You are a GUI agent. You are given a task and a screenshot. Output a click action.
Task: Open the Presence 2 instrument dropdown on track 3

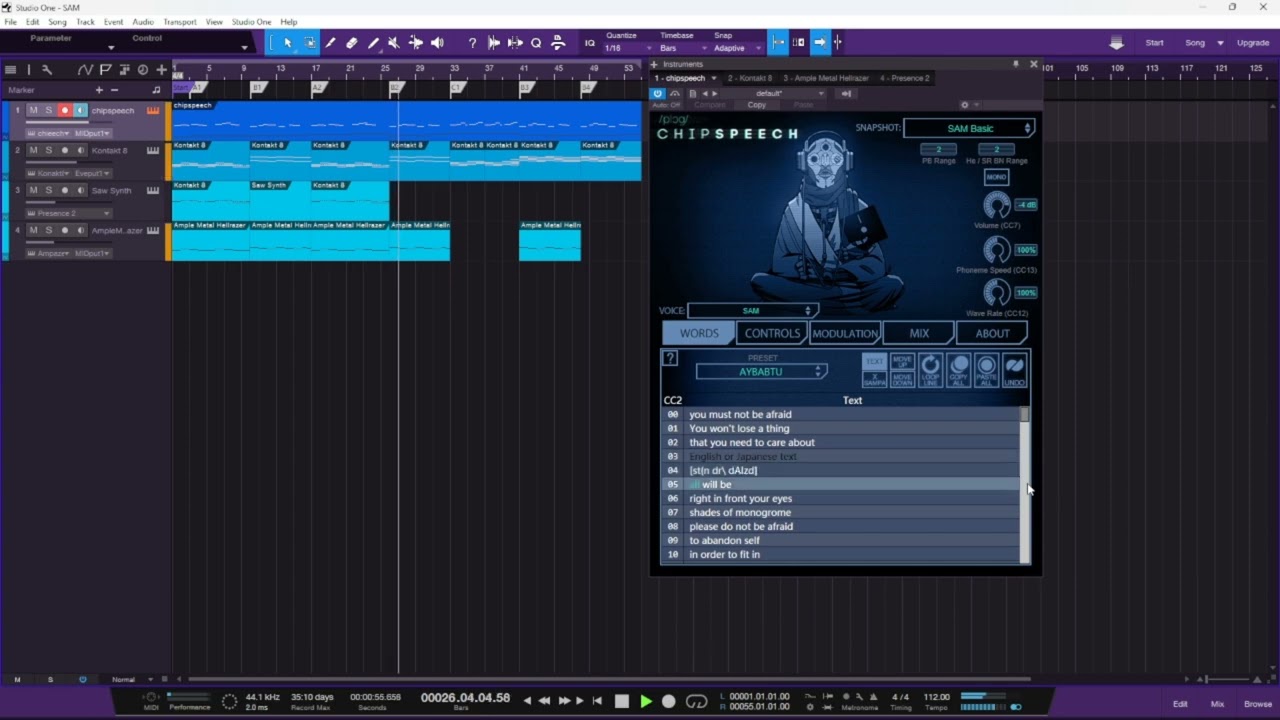tap(68, 213)
